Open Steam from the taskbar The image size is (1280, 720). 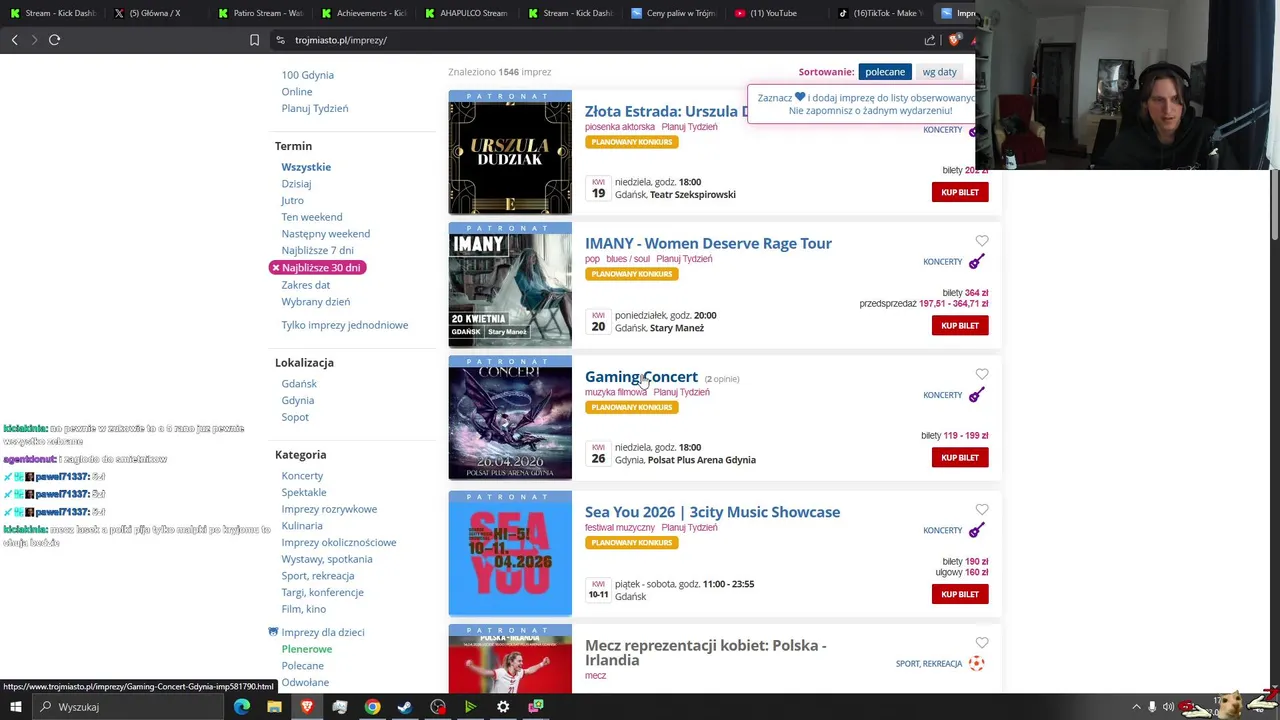[405, 707]
